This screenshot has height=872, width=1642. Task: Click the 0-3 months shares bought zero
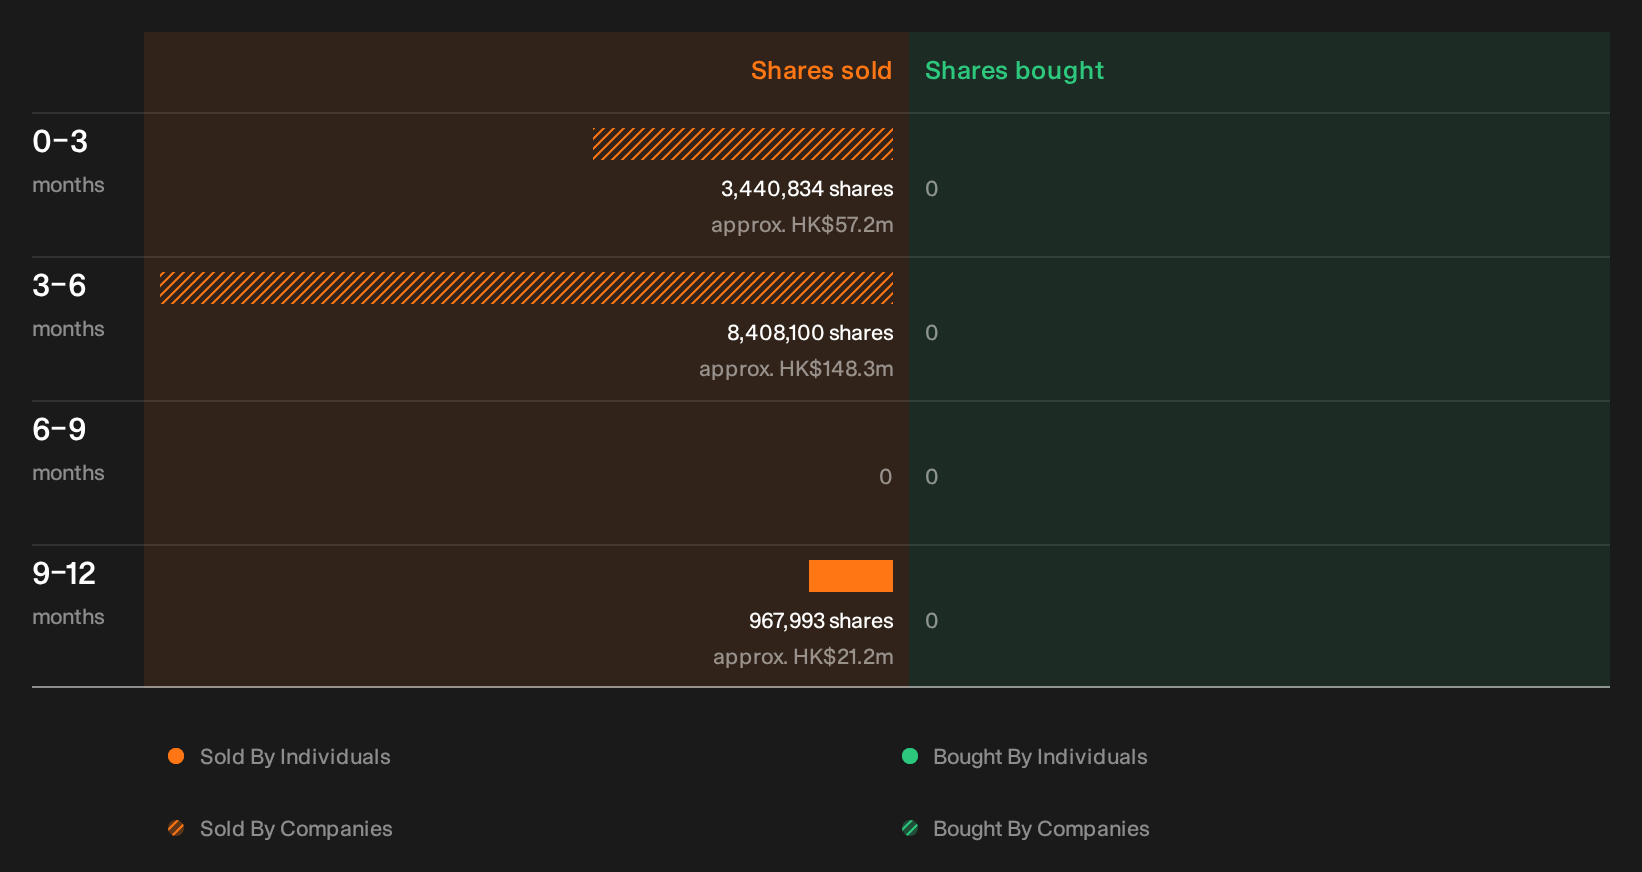pos(931,189)
